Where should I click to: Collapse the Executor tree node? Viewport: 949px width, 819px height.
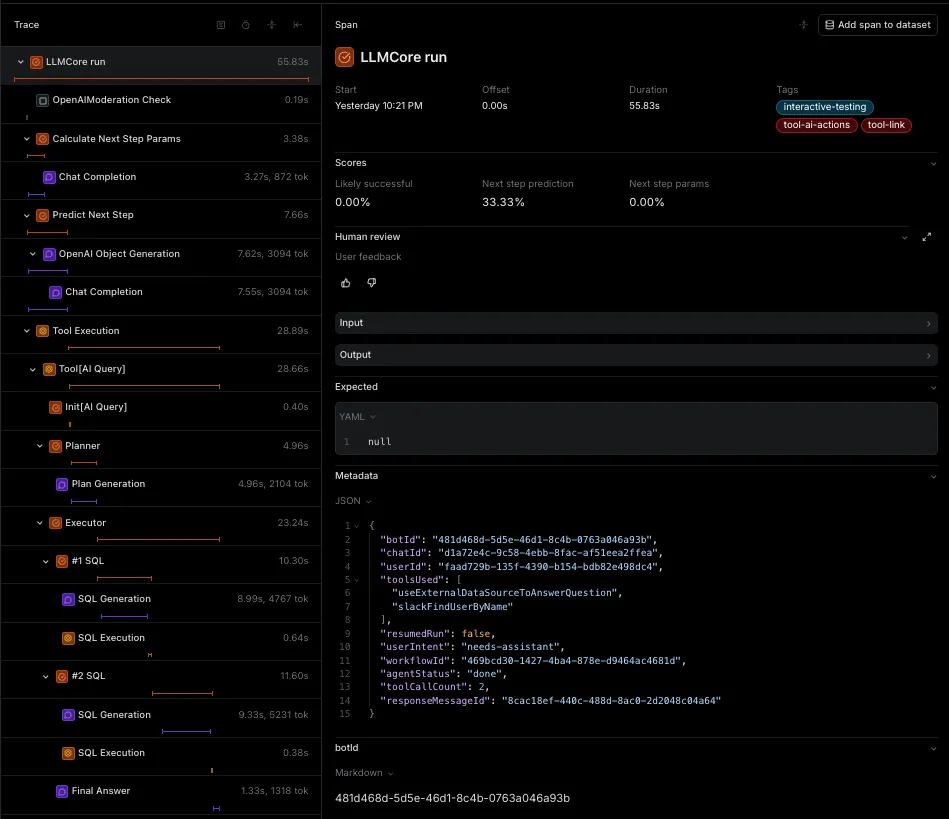(40, 523)
